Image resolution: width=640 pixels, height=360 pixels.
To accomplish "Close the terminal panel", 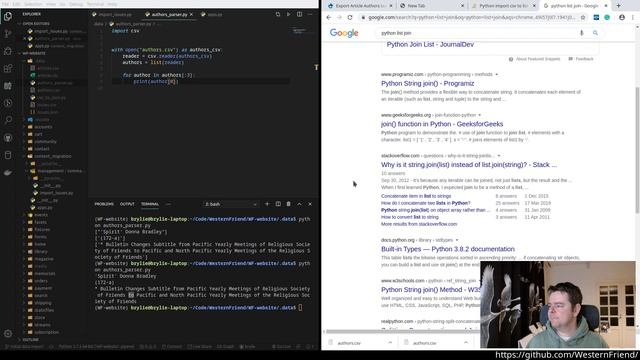I will coord(310,204).
